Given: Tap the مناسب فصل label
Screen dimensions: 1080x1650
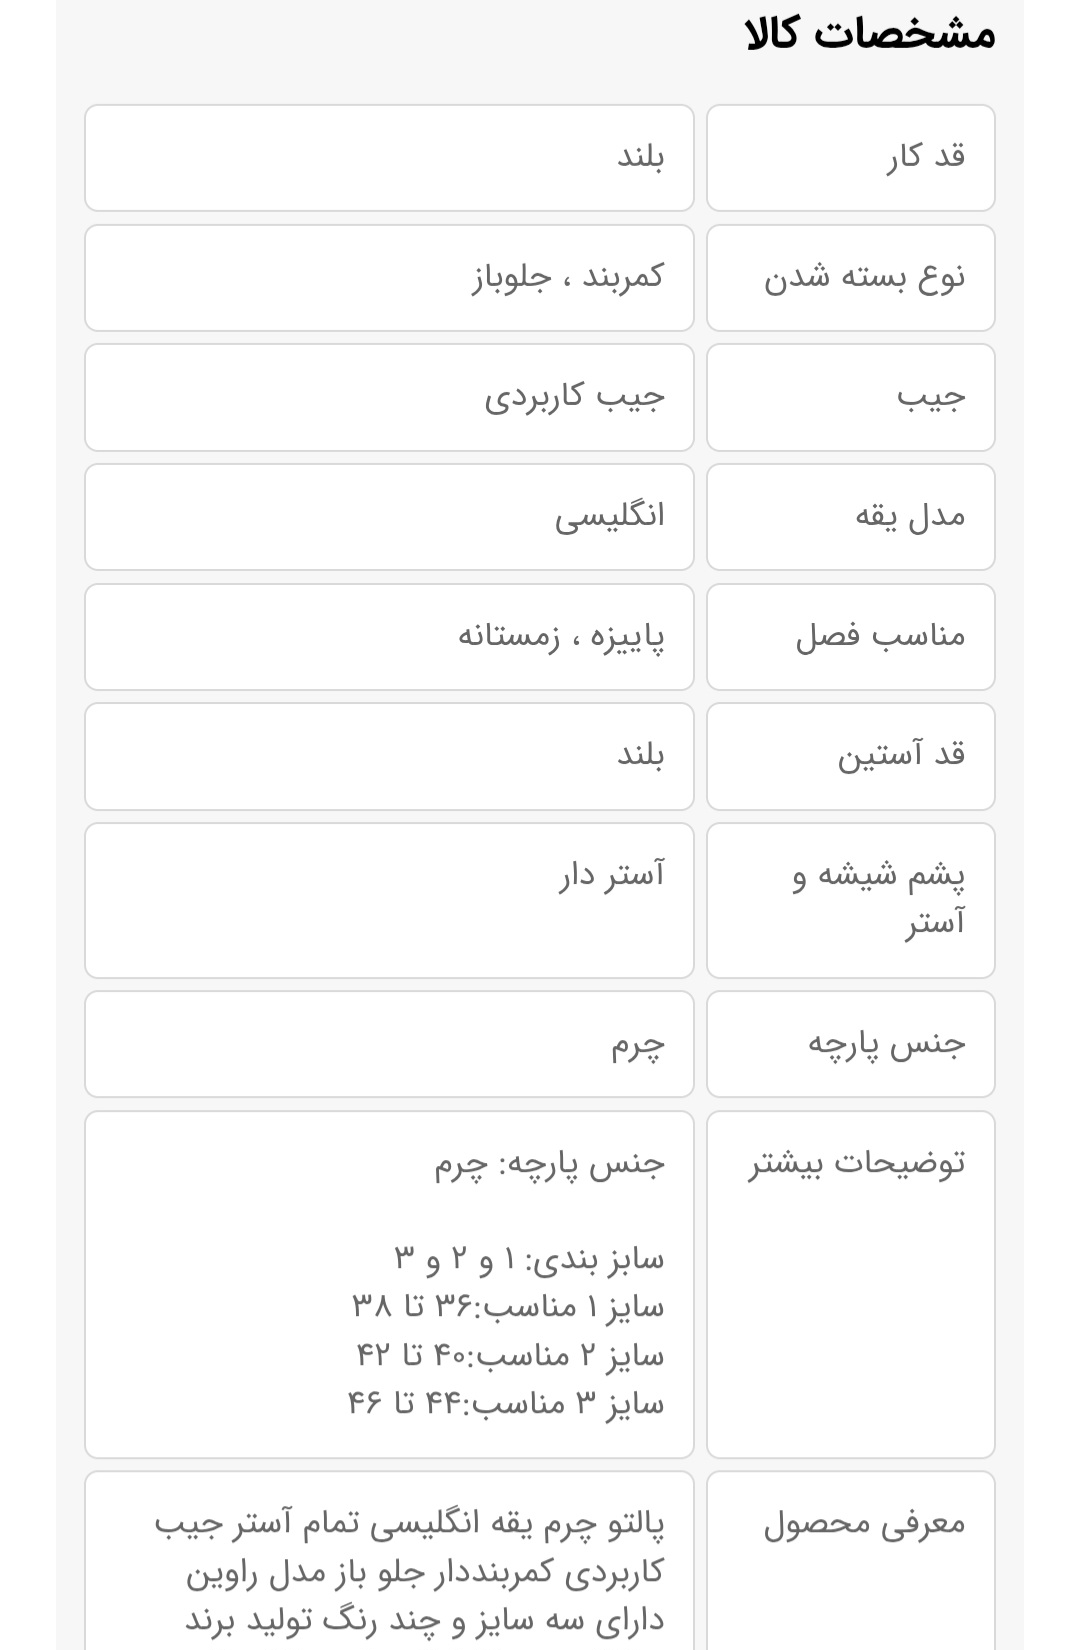Looking at the screenshot, I should 880,636.
